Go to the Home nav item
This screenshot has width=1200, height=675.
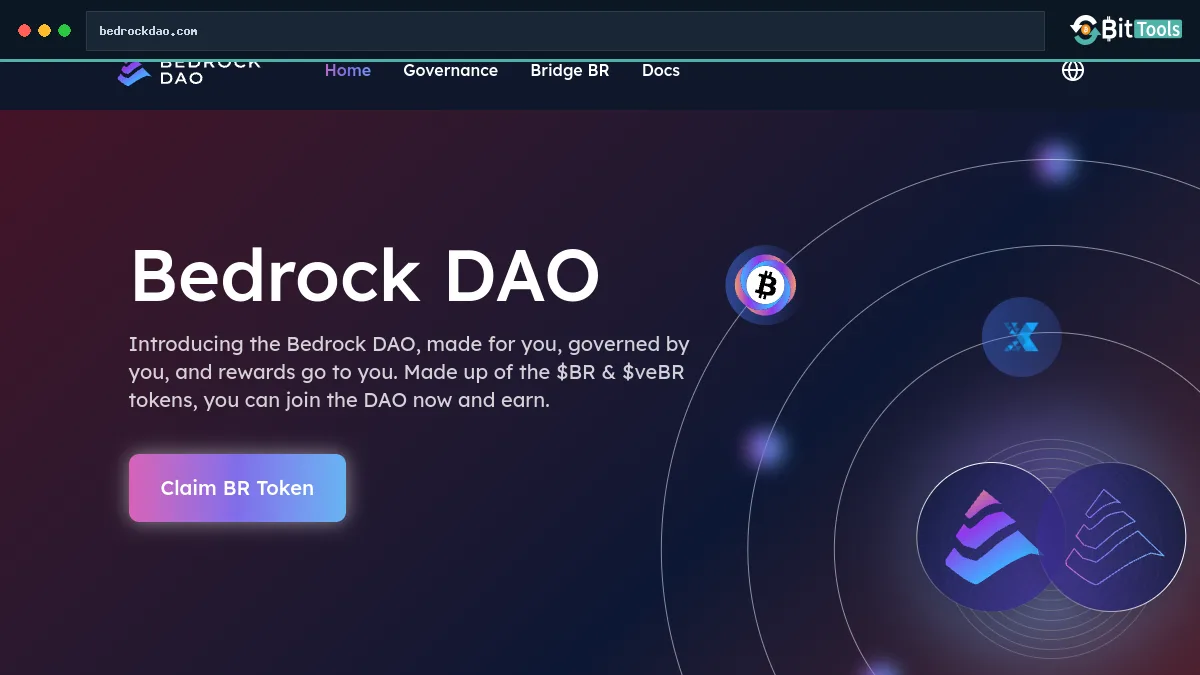click(x=348, y=70)
